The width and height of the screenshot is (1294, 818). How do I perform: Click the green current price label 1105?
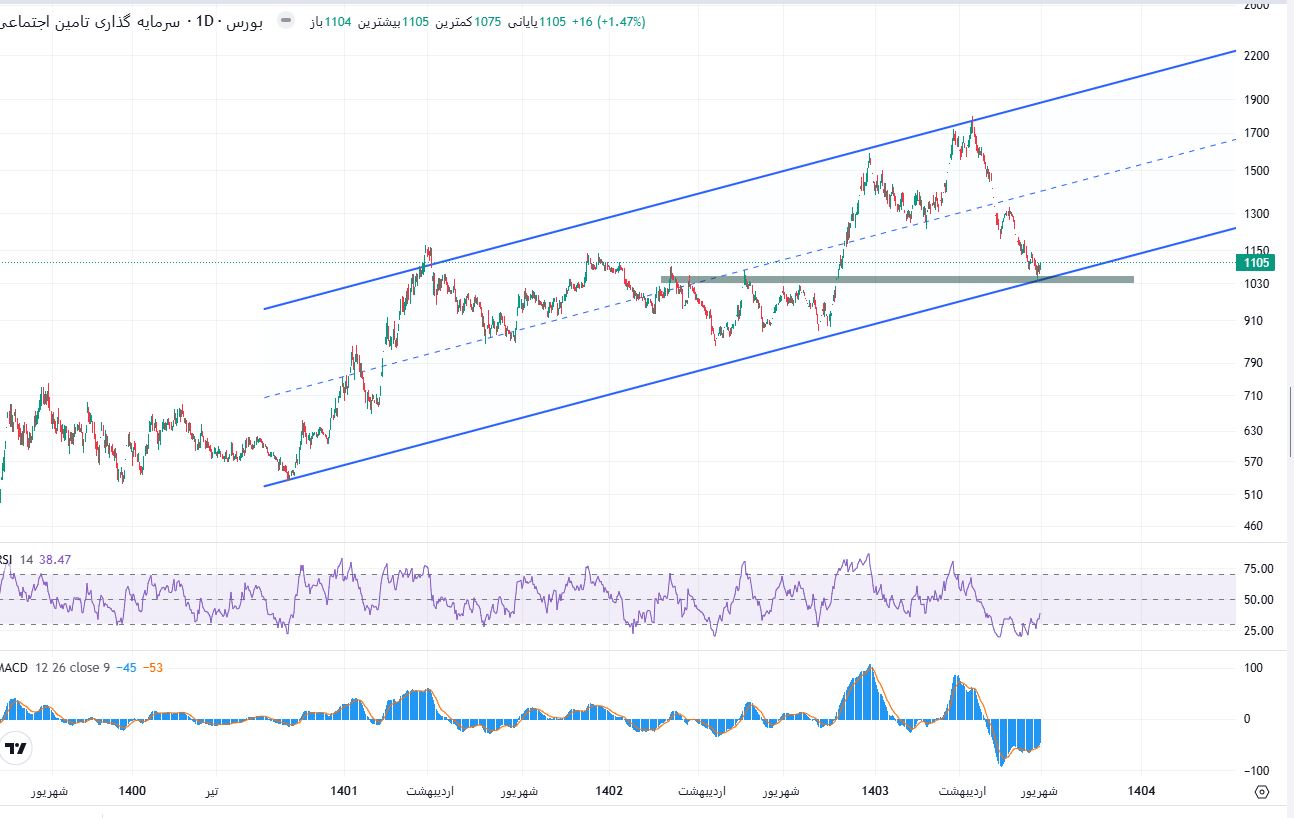click(1254, 263)
